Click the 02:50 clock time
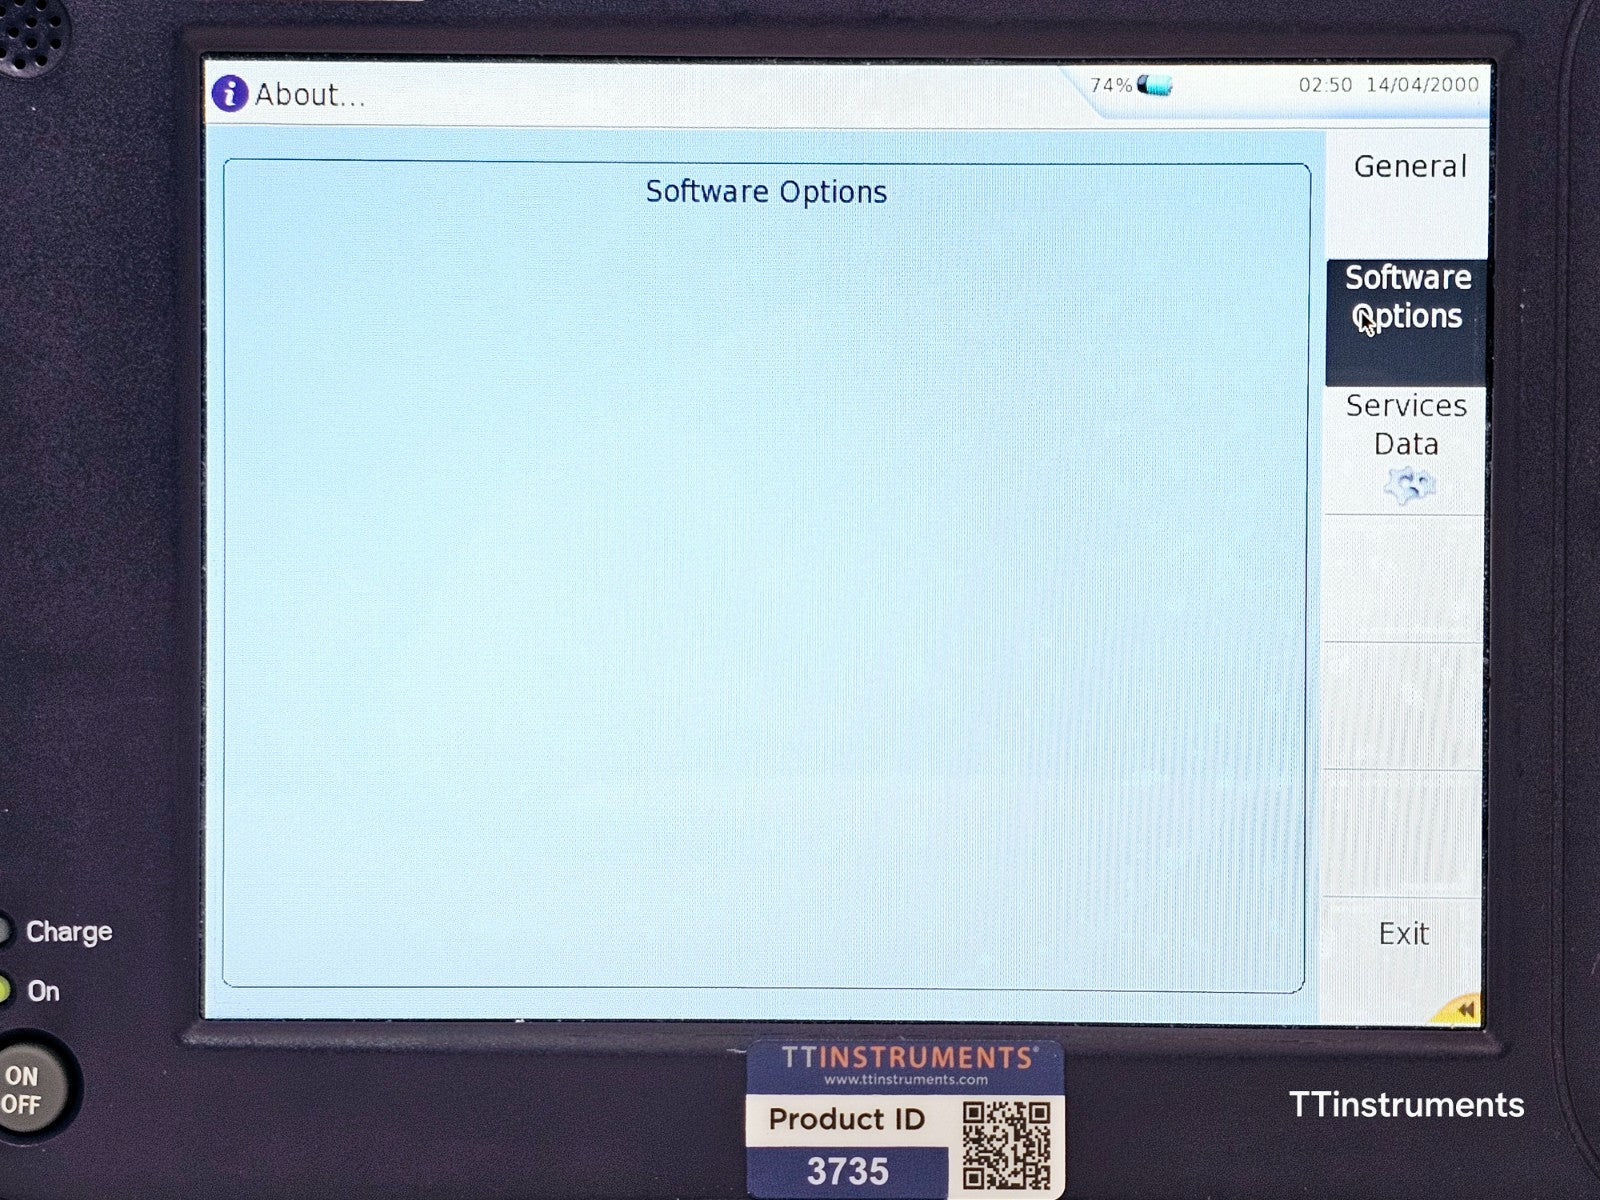Screen dimensions: 1600x1200 point(1325,85)
